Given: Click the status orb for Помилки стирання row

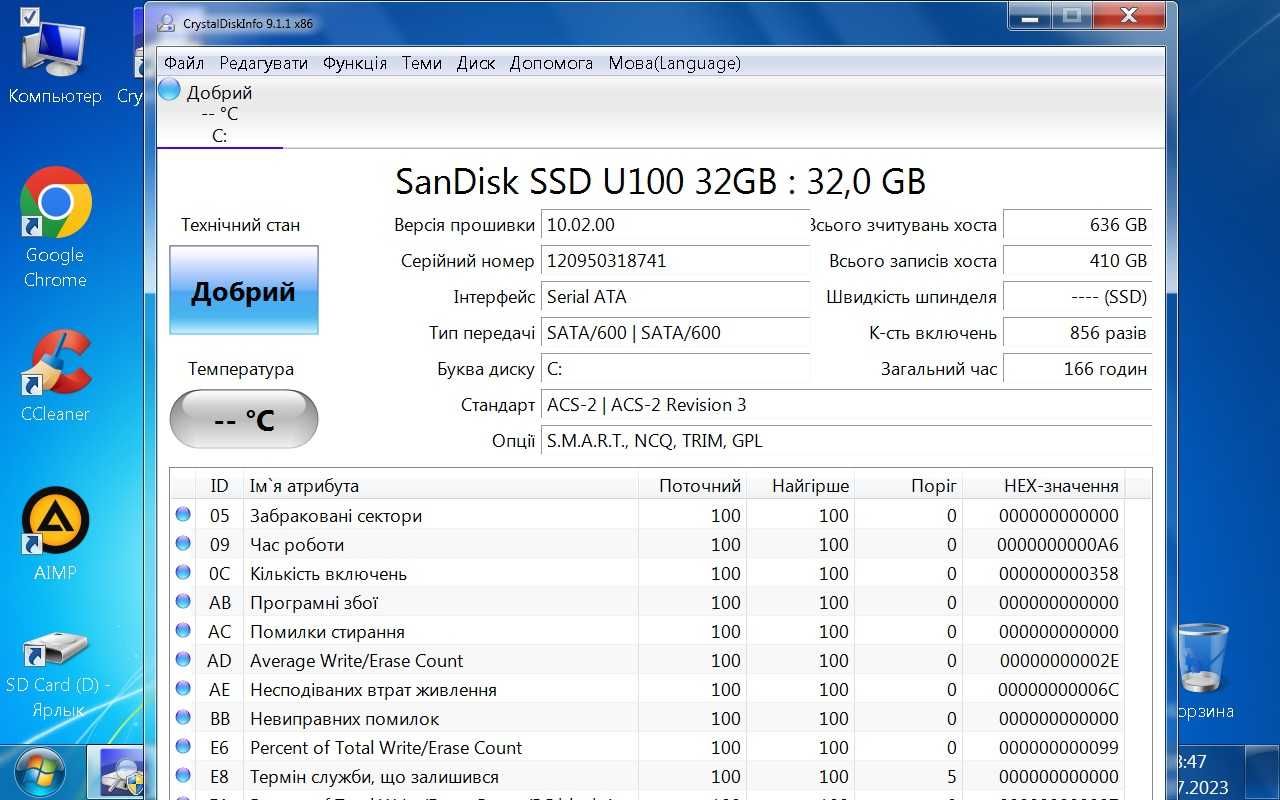Looking at the screenshot, I should (x=183, y=631).
